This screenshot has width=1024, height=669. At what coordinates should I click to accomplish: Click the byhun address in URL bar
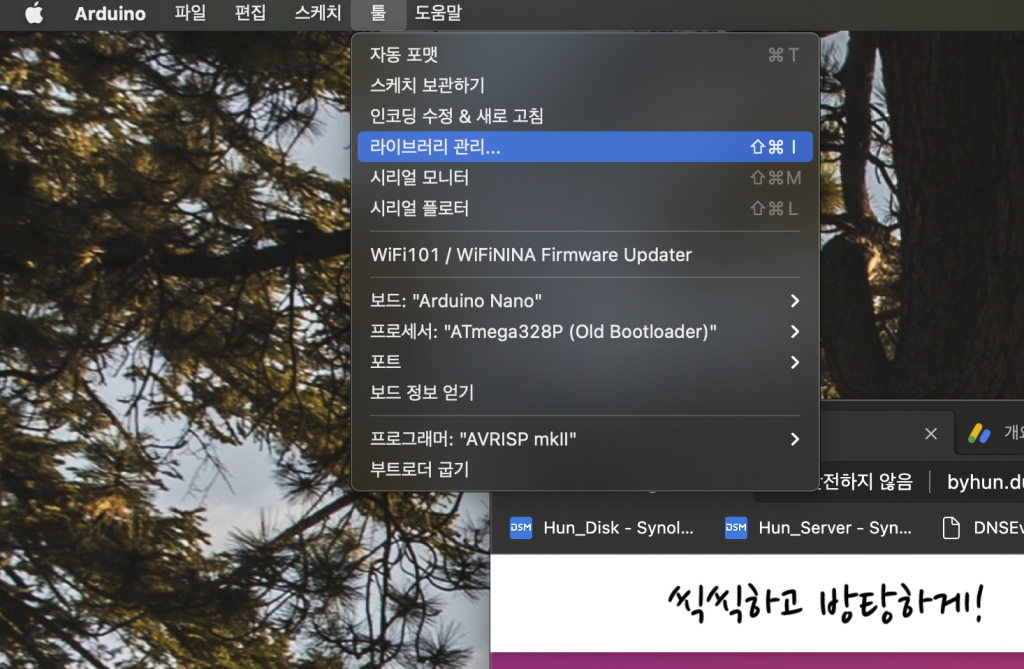point(985,482)
